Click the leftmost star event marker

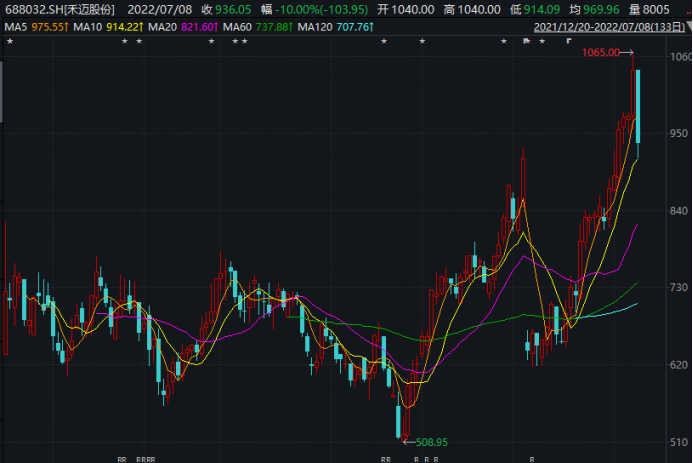coord(9,41)
